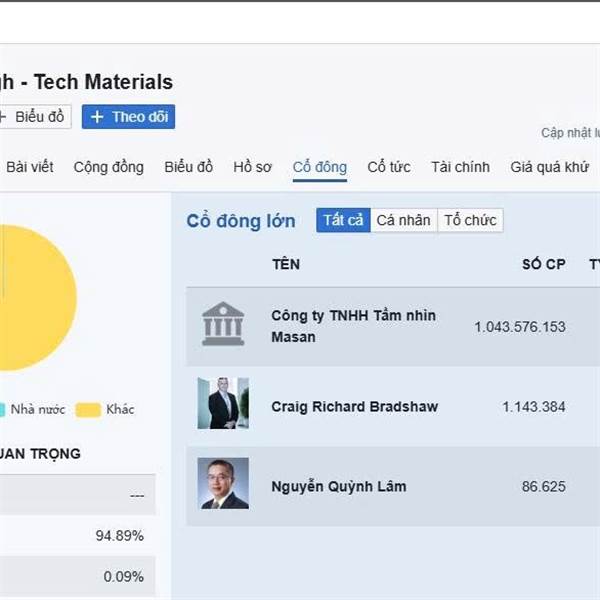Viewport: 600px width, 600px height.
Task: Click Nguyễn Quỳnh Lâm's profile photo
Action: tap(222, 484)
